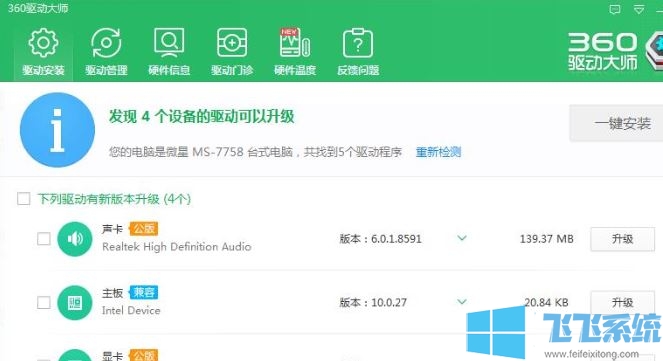Click 升级 for the Intel Device motherboard
The height and width of the screenshot is (361, 663).
[x=622, y=303]
